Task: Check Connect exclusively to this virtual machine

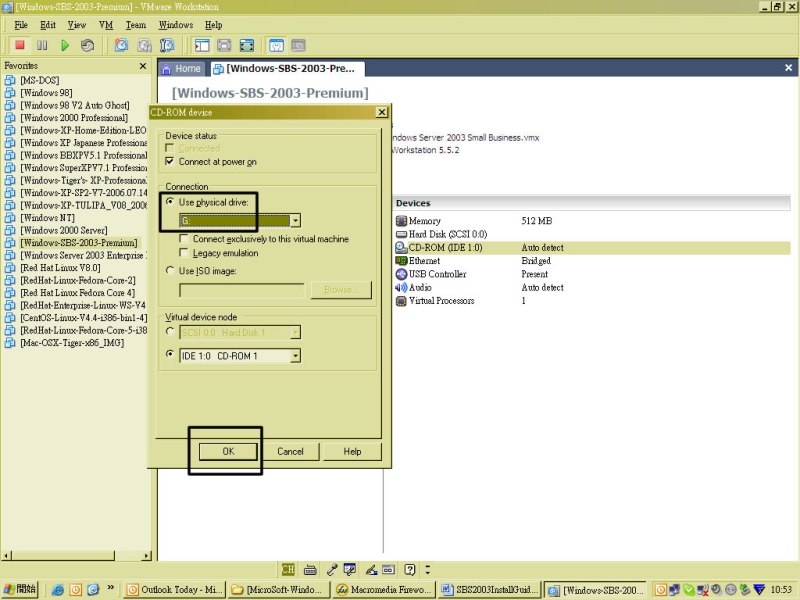Action: point(184,238)
